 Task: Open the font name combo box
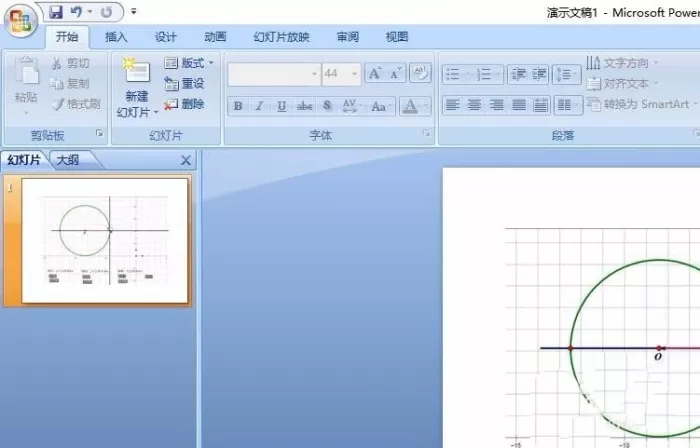pos(274,74)
